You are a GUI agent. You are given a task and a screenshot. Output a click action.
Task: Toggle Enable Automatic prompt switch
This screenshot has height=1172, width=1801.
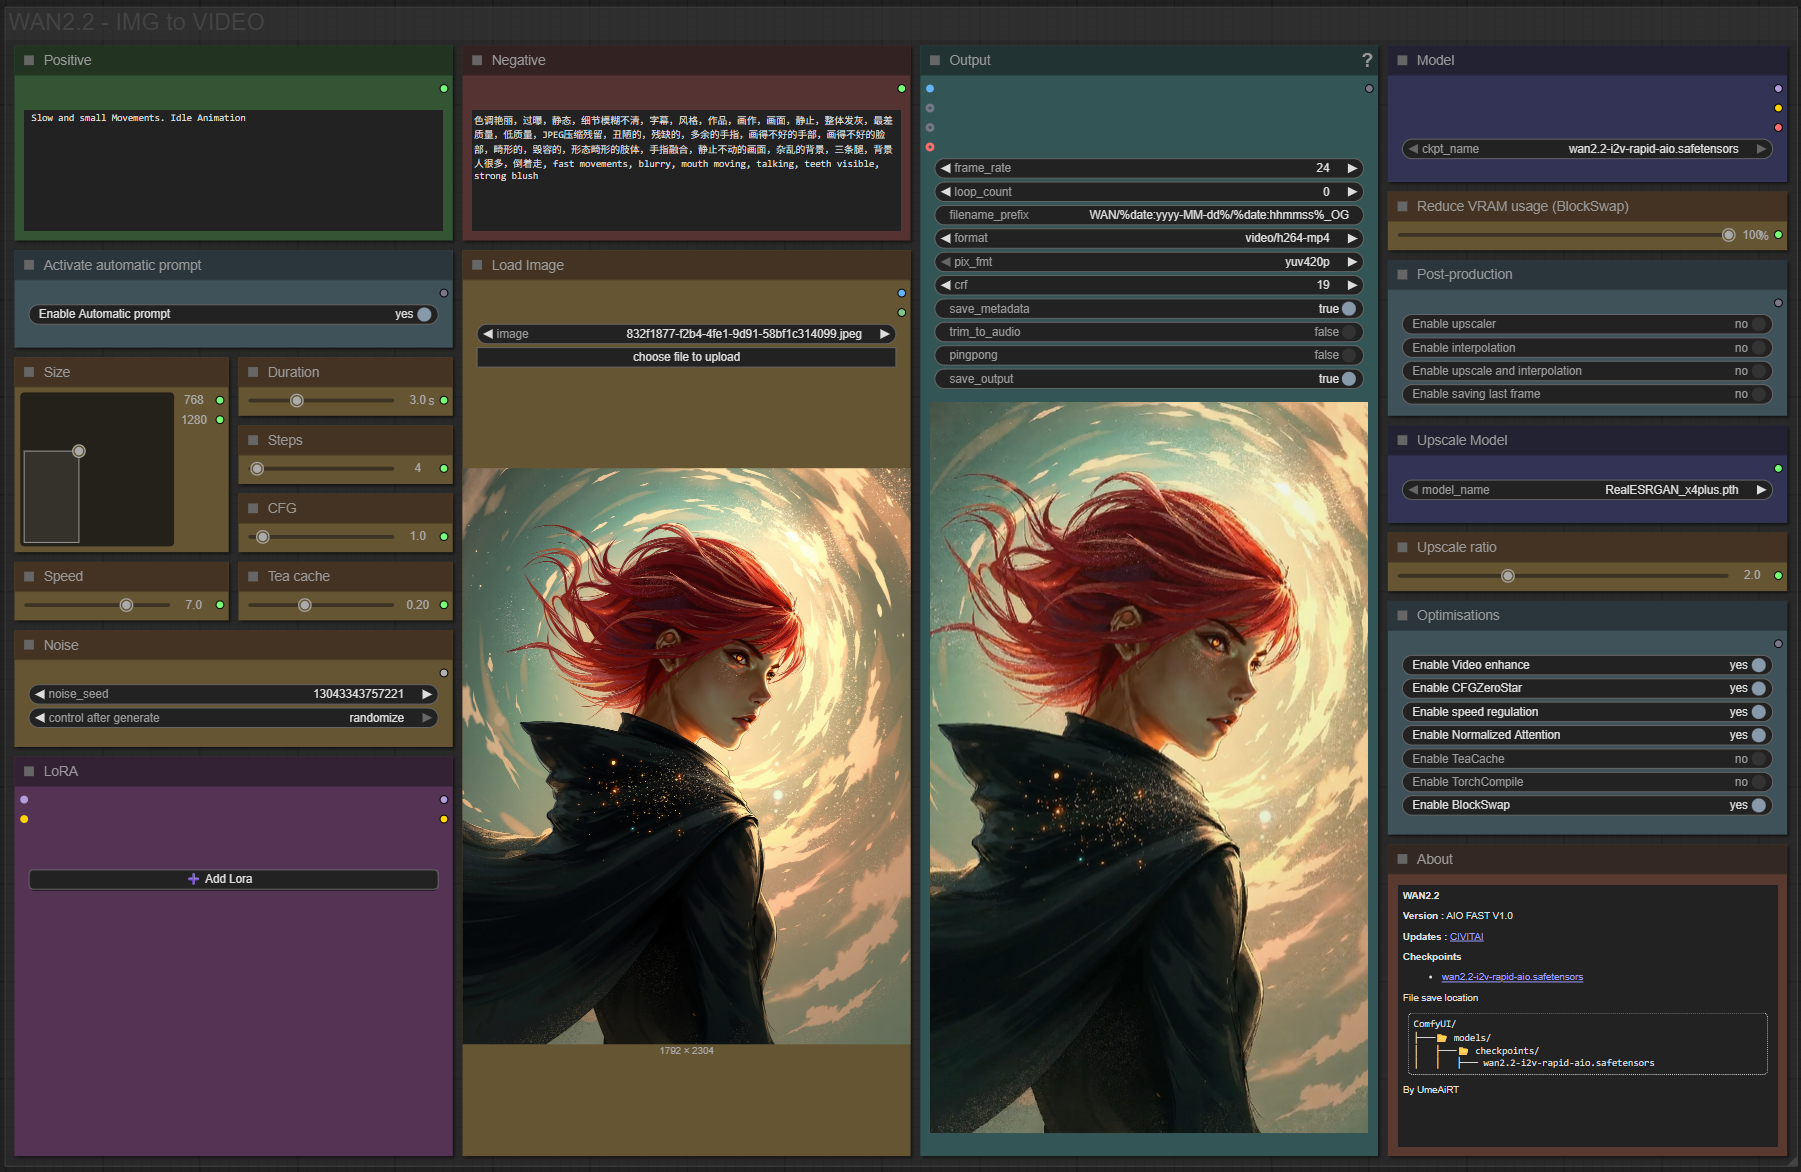[x=424, y=314]
